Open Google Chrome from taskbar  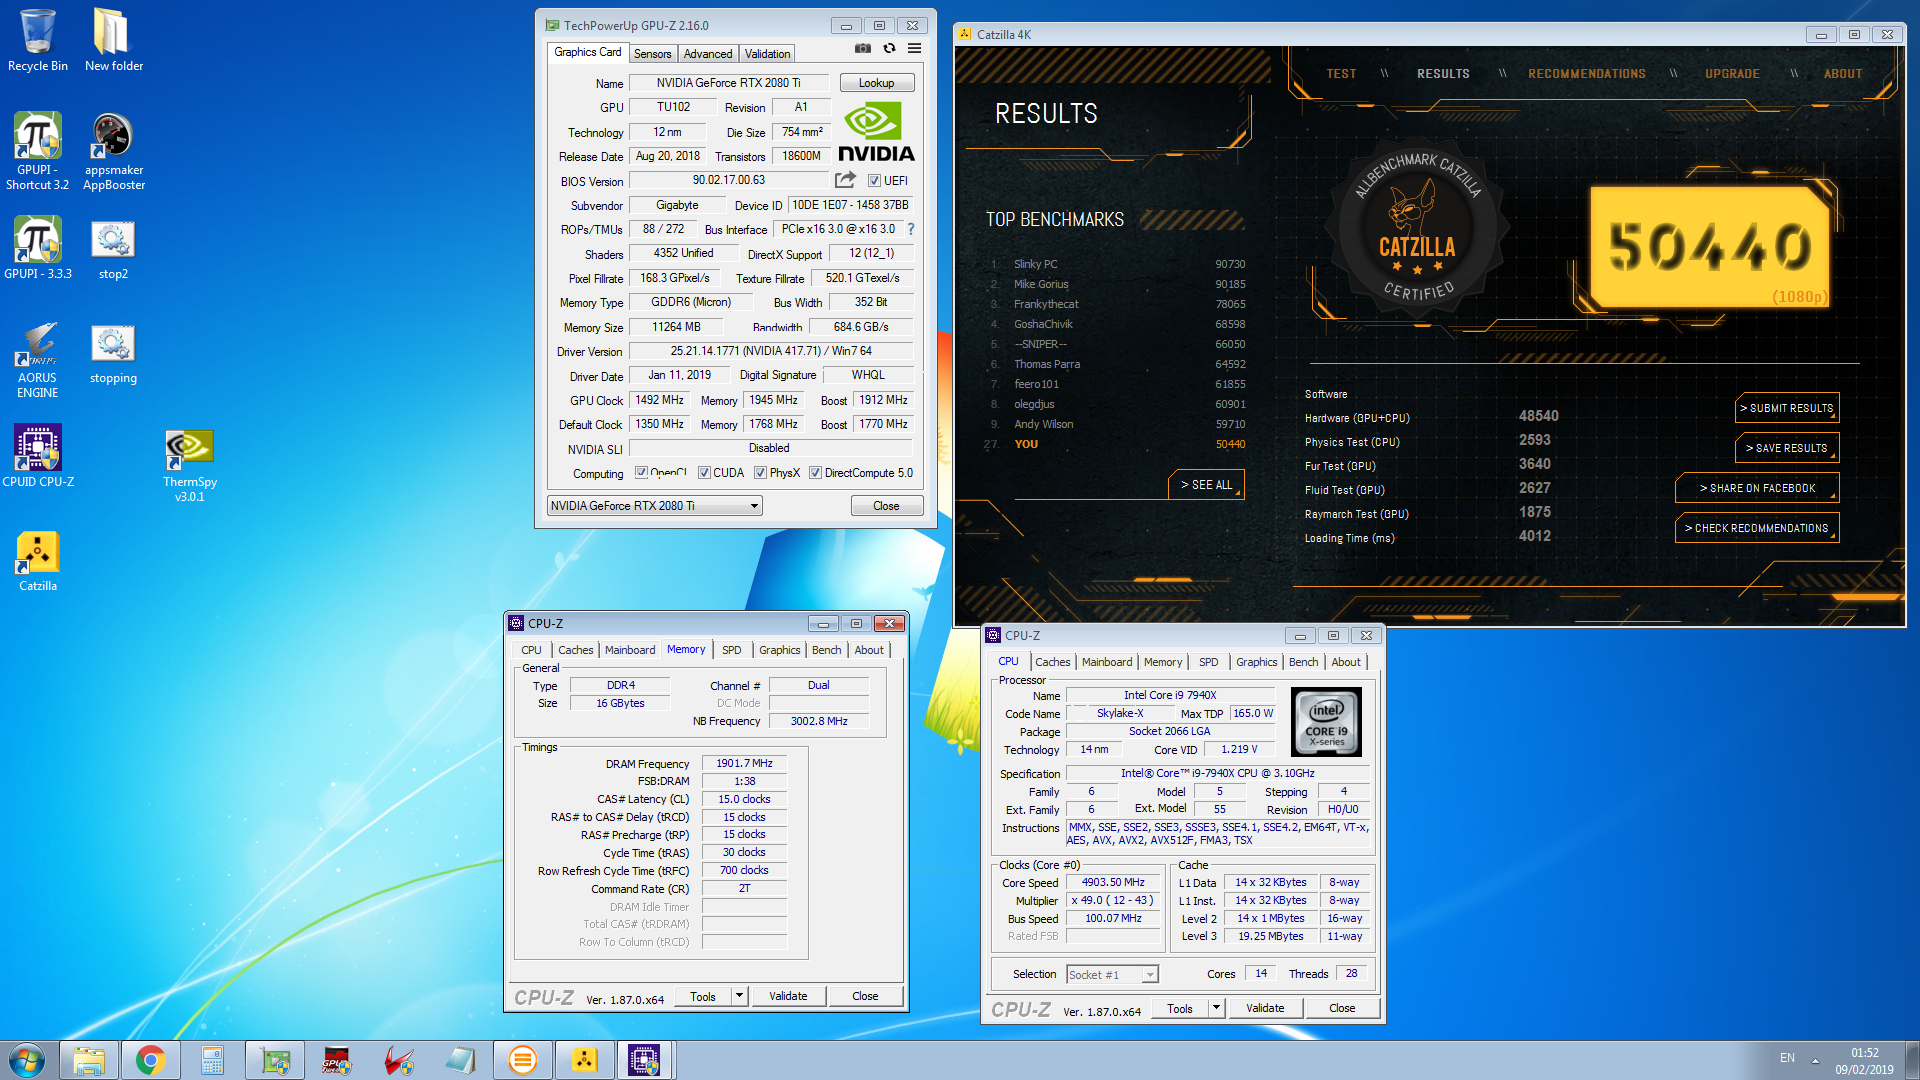coord(151,1060)
